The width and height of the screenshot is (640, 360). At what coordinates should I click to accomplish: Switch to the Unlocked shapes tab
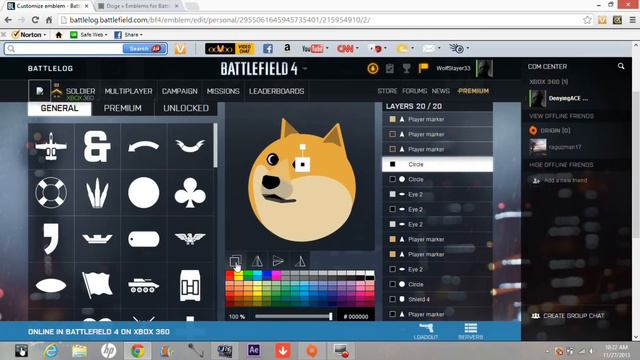(186, 108)
